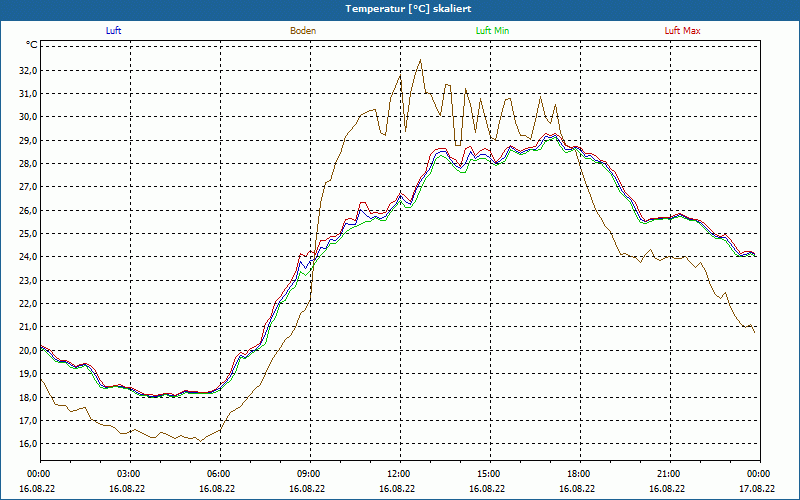Screen dimensions: 800x500
Task: Click the 17.08.22 date label
Action: 758,488
